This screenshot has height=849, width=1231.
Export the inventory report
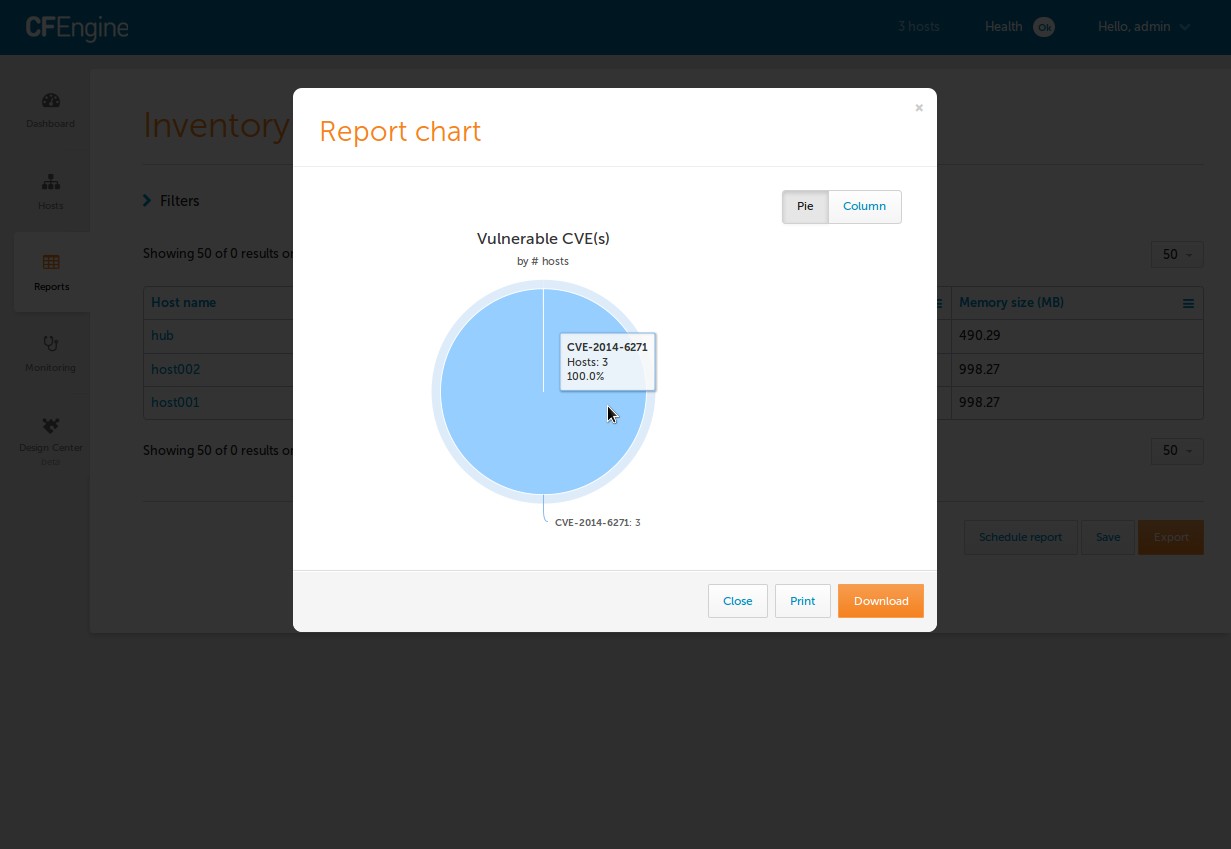tap(1170, 537)
